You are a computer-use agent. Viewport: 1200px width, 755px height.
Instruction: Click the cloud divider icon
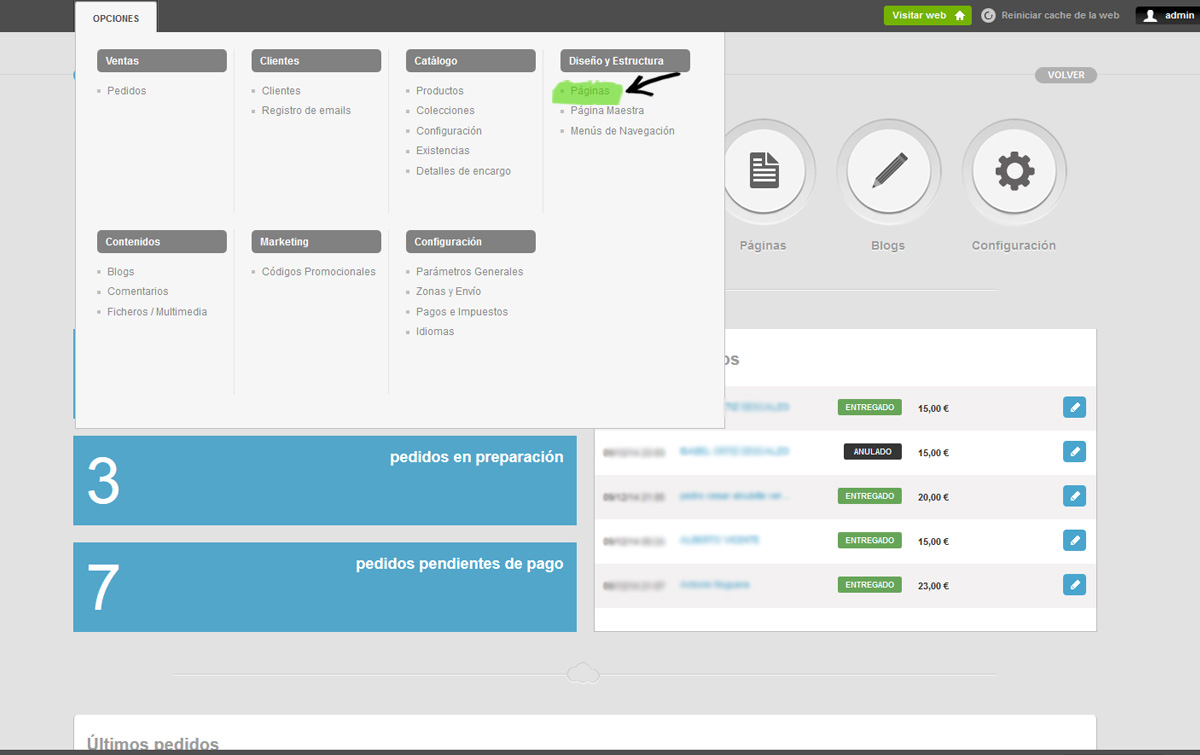[583, 674]
